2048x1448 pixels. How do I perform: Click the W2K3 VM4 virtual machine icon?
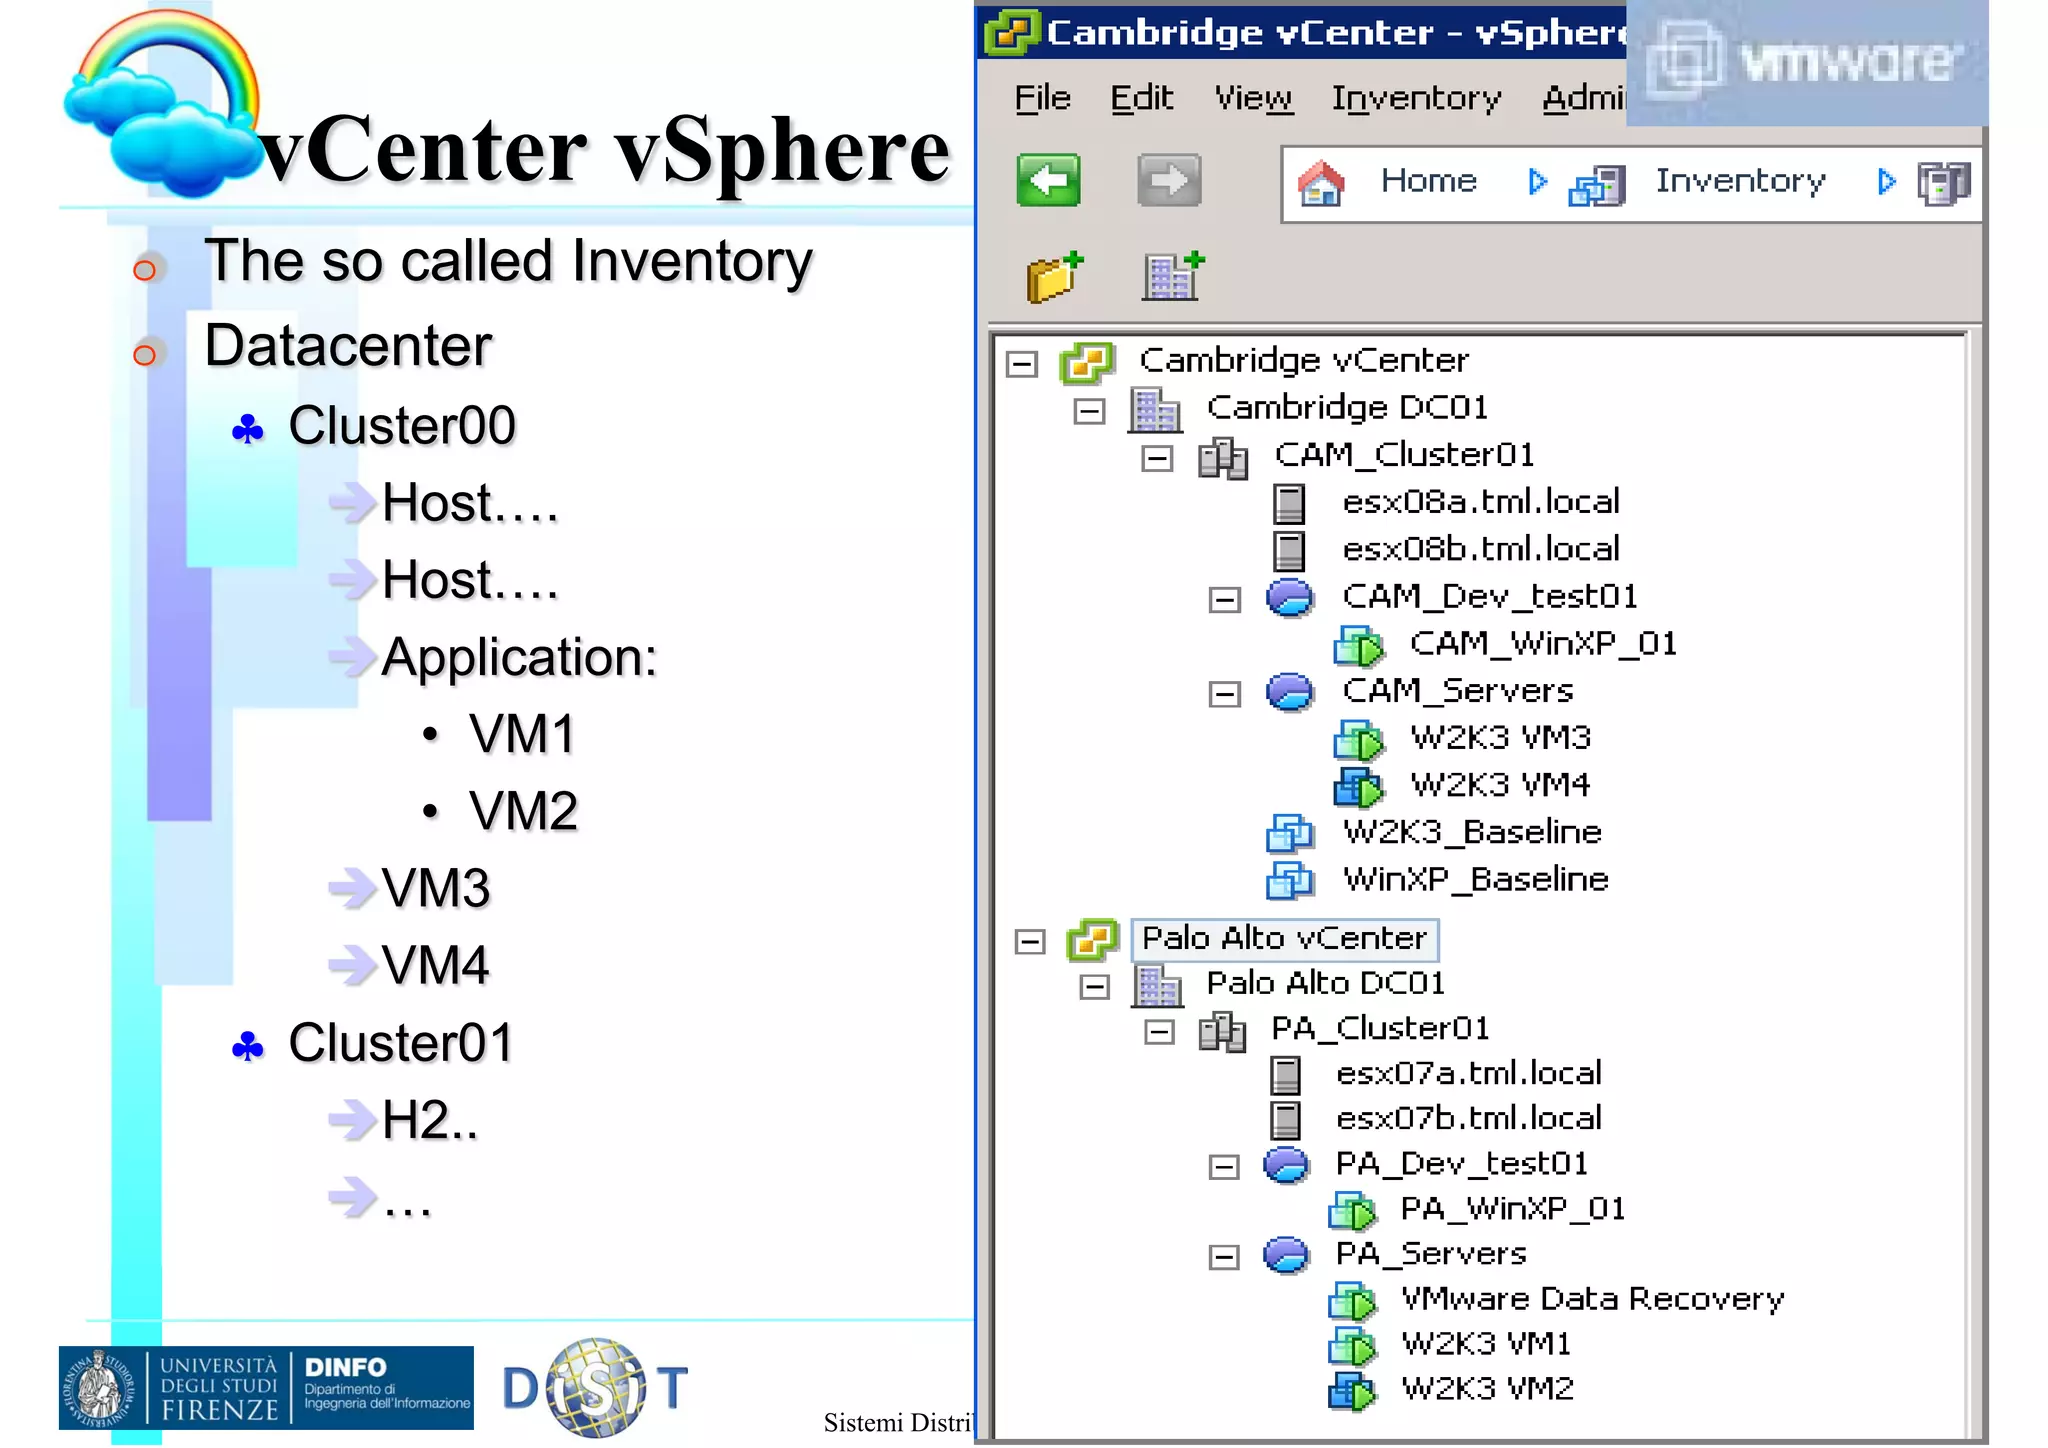[1359, 786]
